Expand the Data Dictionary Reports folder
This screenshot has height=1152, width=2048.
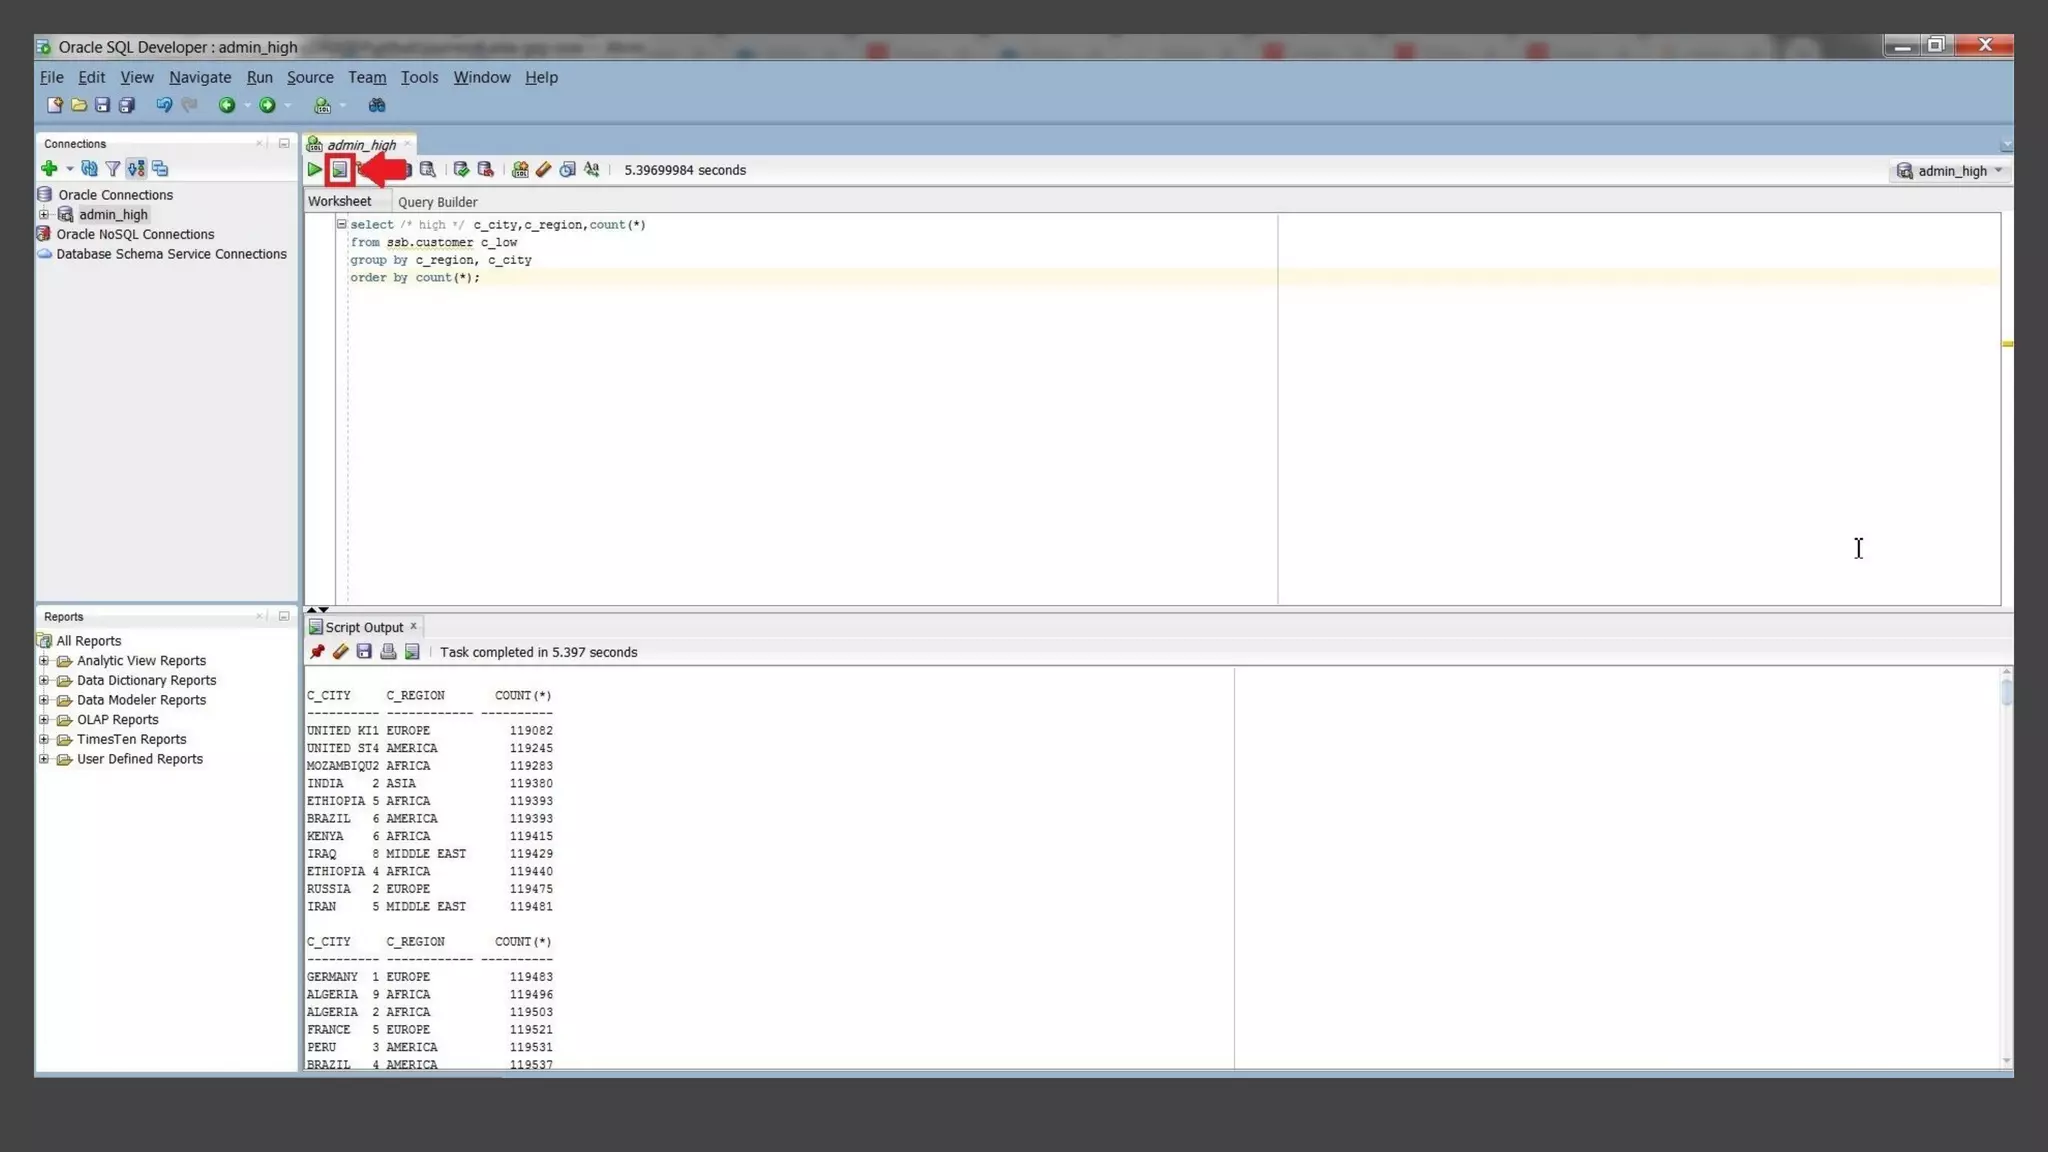44,681
